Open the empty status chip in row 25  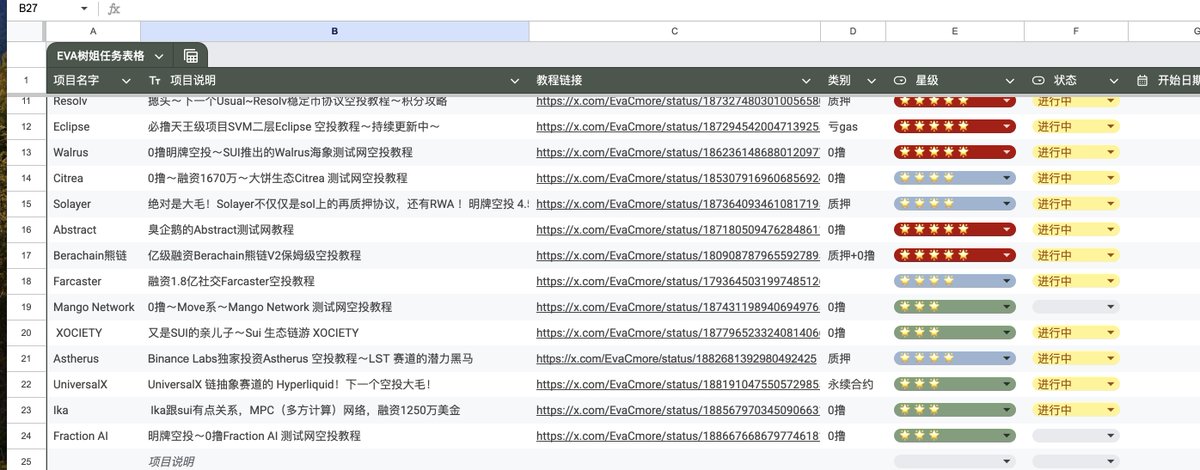tap(1075, 462)
